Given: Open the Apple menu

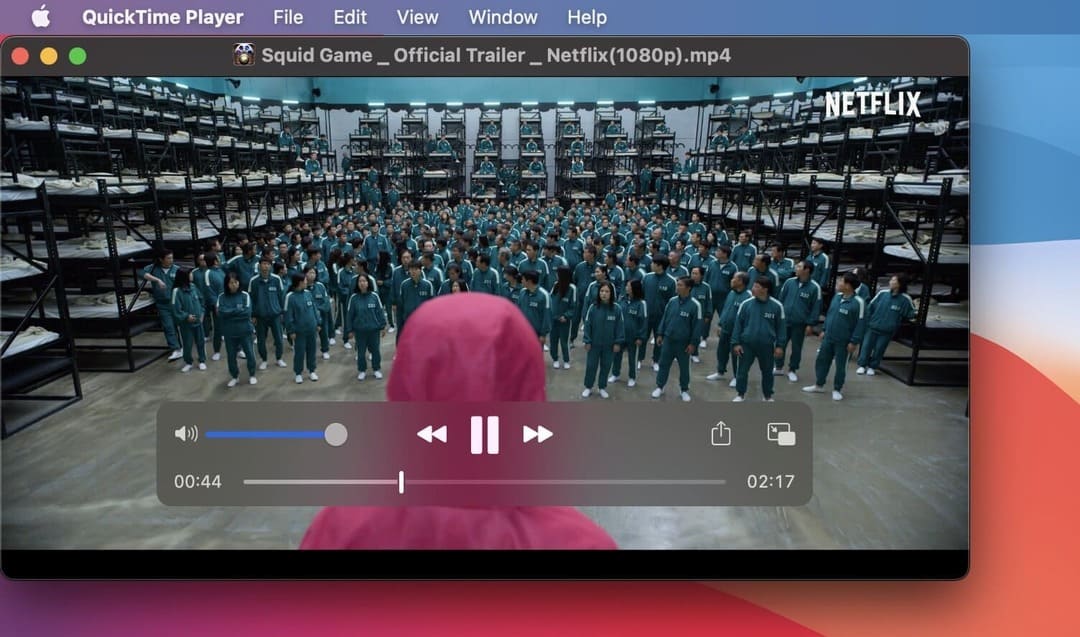Looking at the screenshot, I should coord(41,17).
